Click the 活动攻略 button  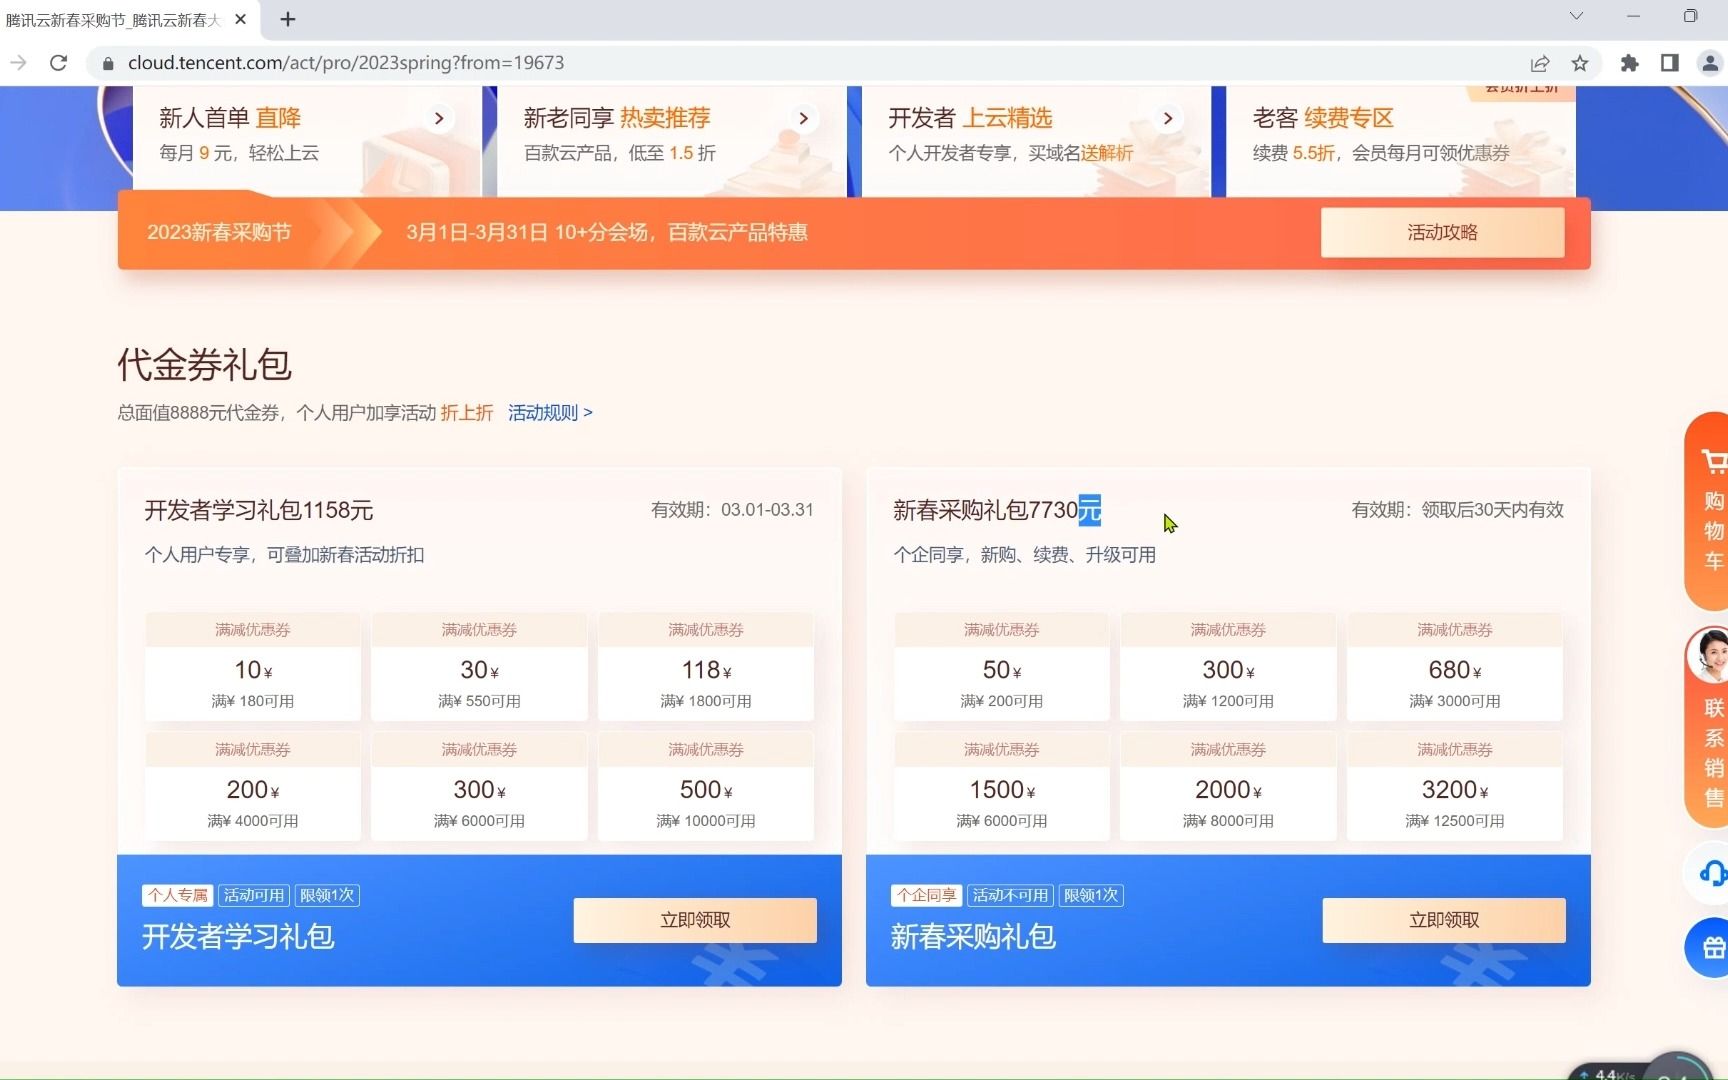tap(1442, 232)
